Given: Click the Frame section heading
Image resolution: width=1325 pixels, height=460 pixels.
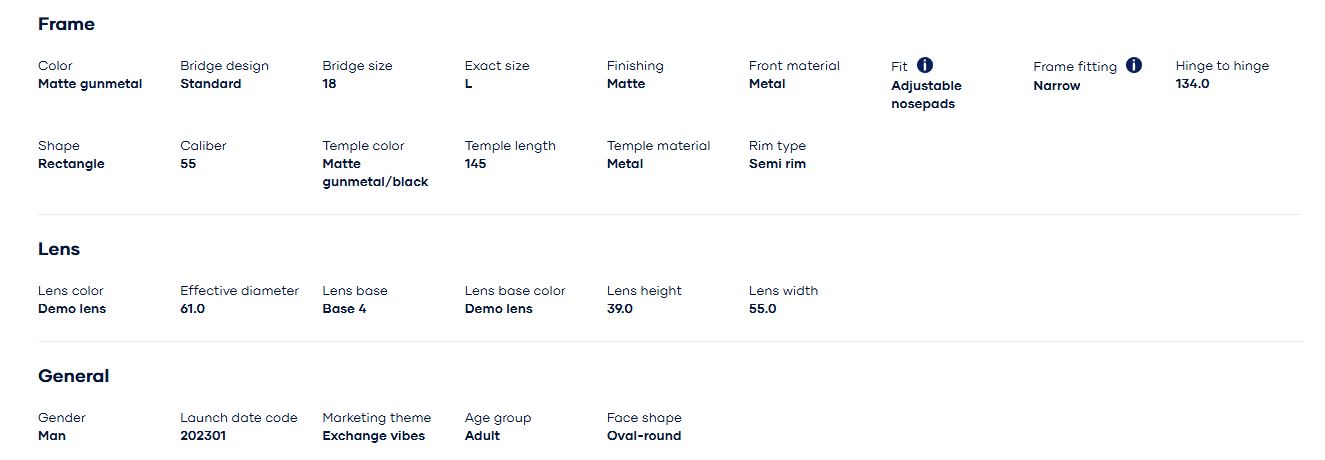Looking at the screenshot, I should pyautogui.click(x=66, y=24).
